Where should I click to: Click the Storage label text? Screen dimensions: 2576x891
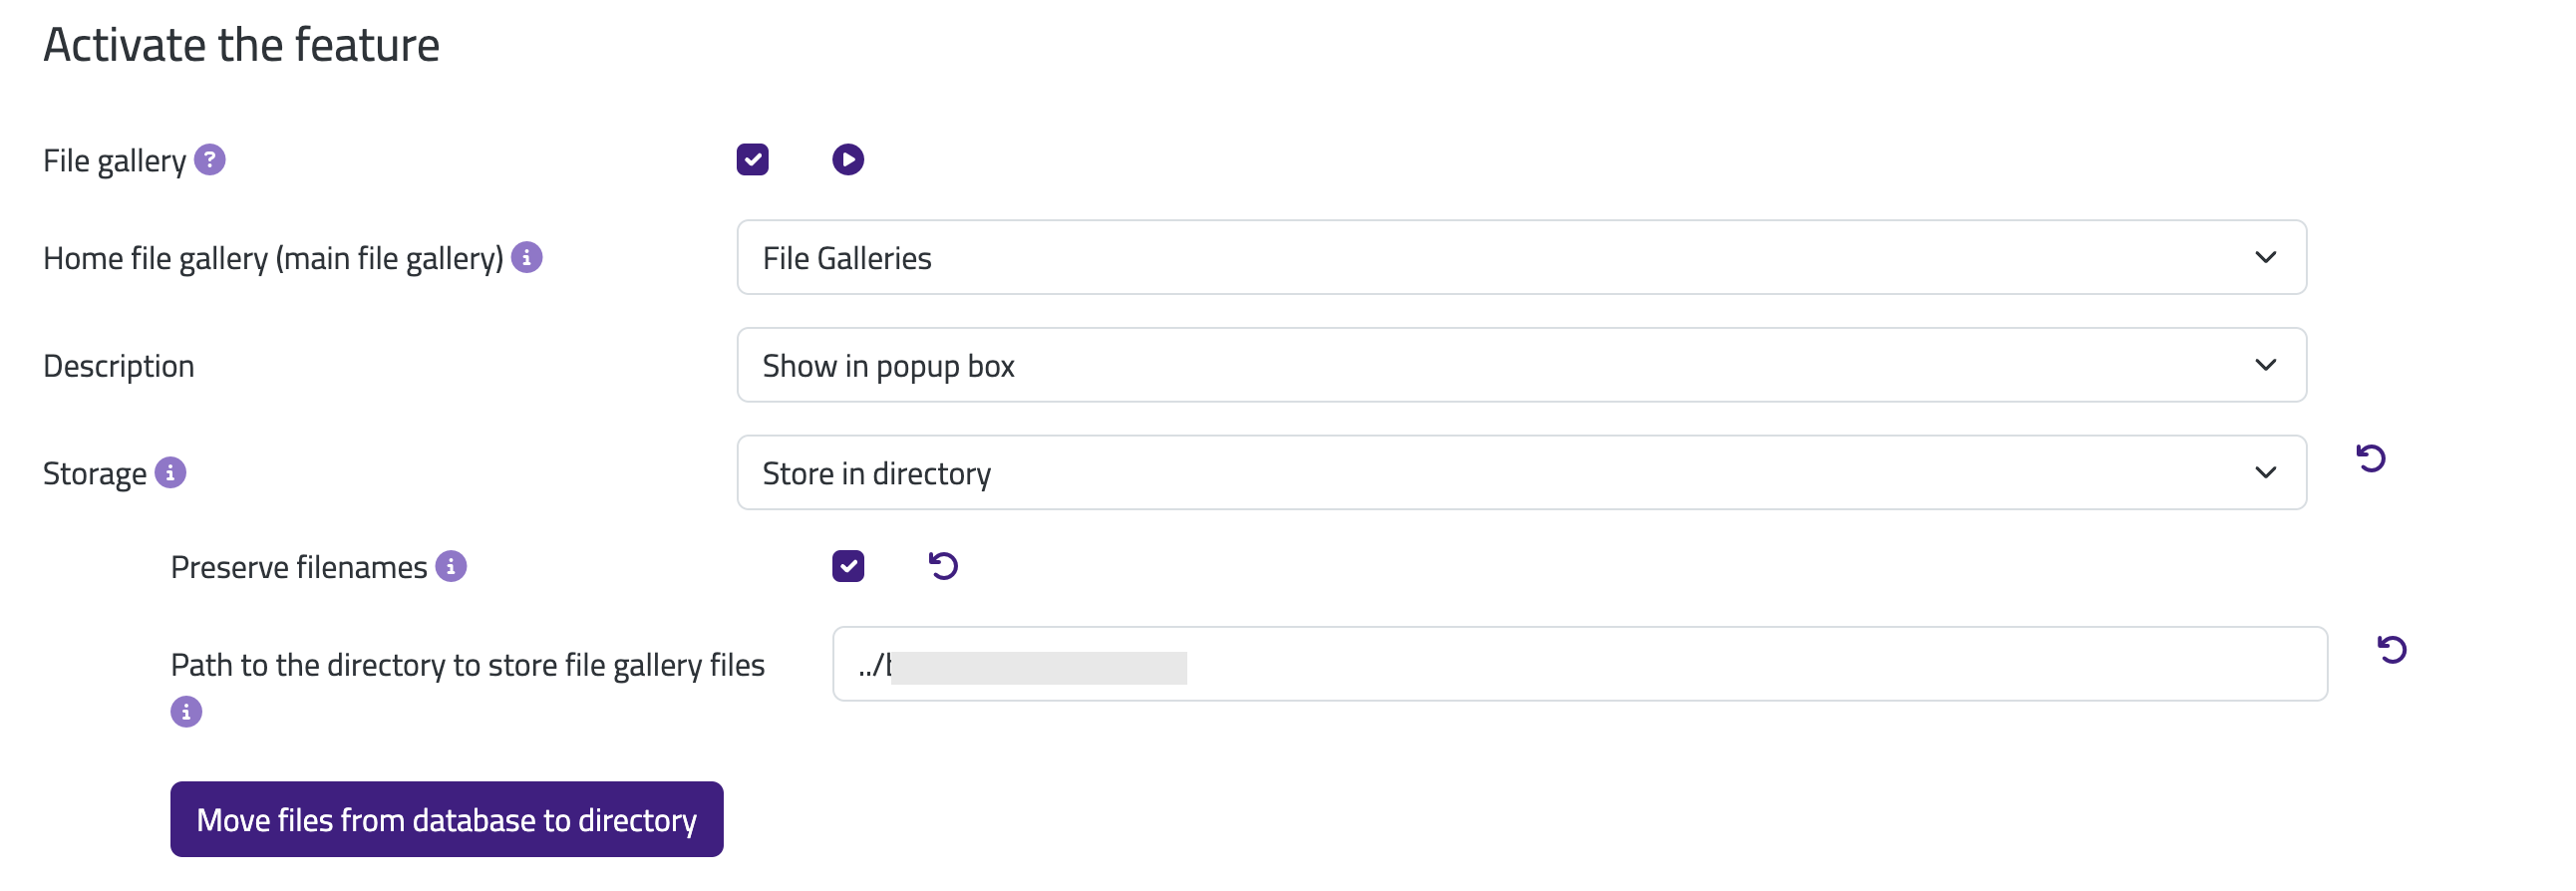tap(94, 474)
